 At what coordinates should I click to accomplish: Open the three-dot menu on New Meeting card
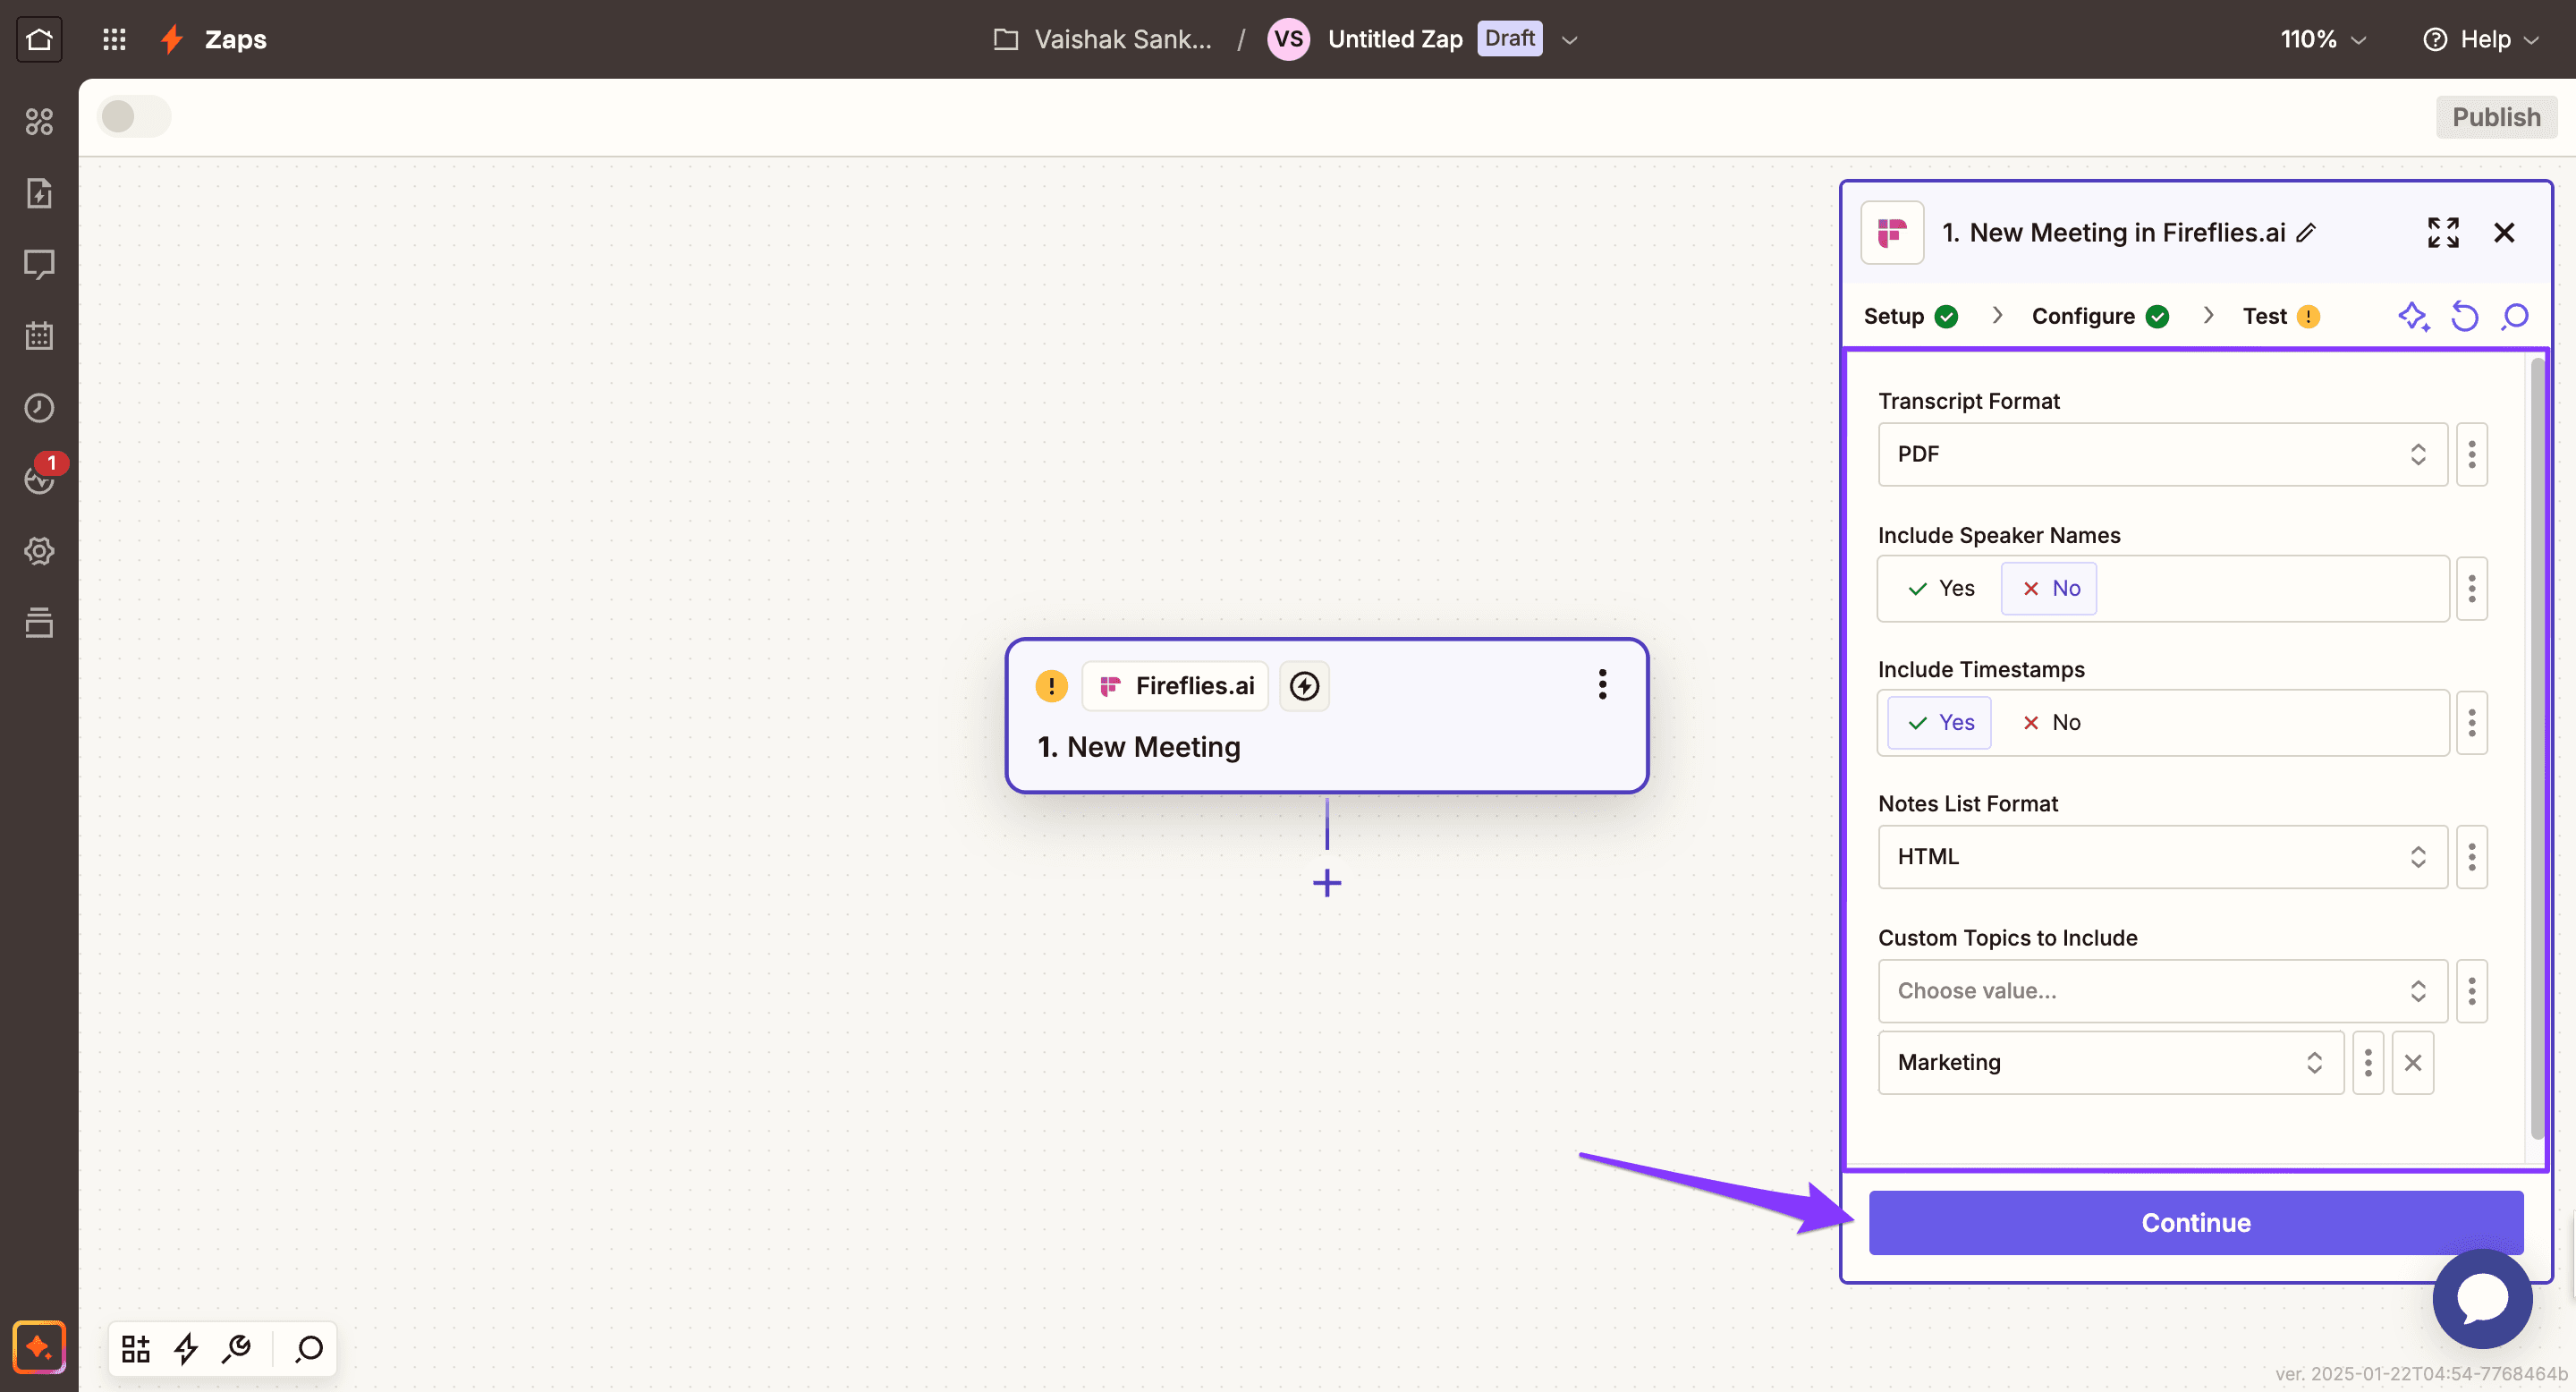[x=1602, y=685]
